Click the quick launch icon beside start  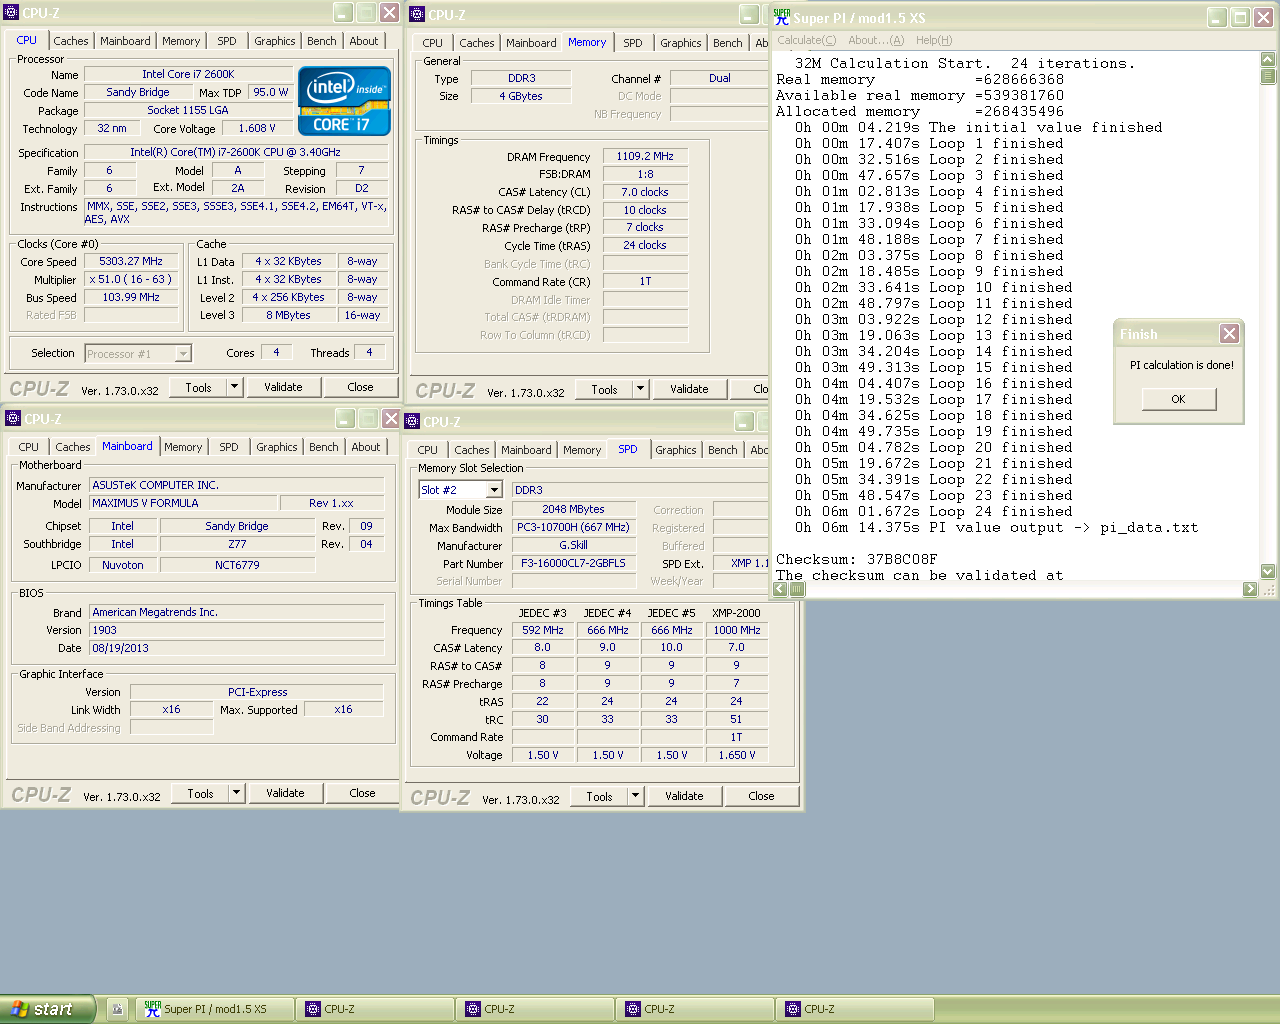click(117, 1009)
